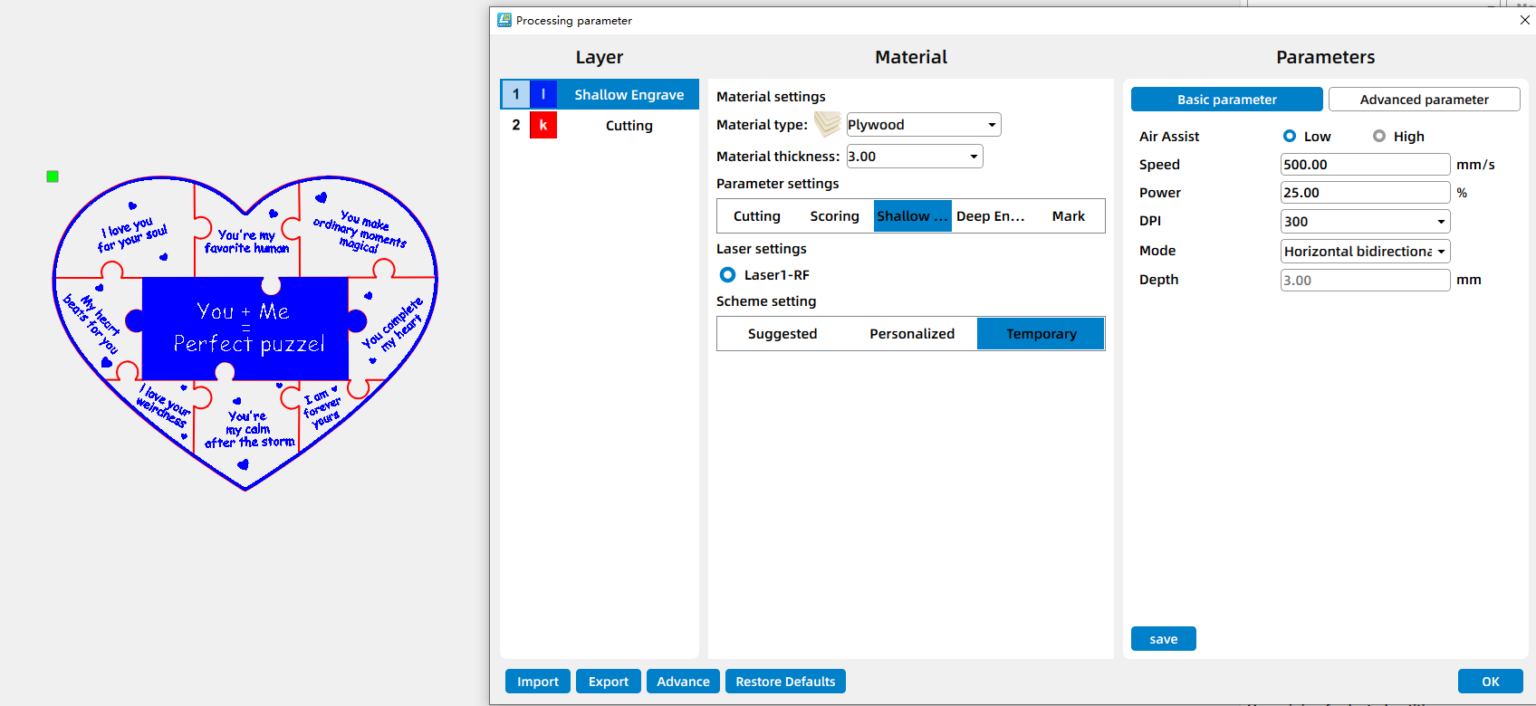Click into the Speed input field
1536x706 pixels.
click(1364, 164)
